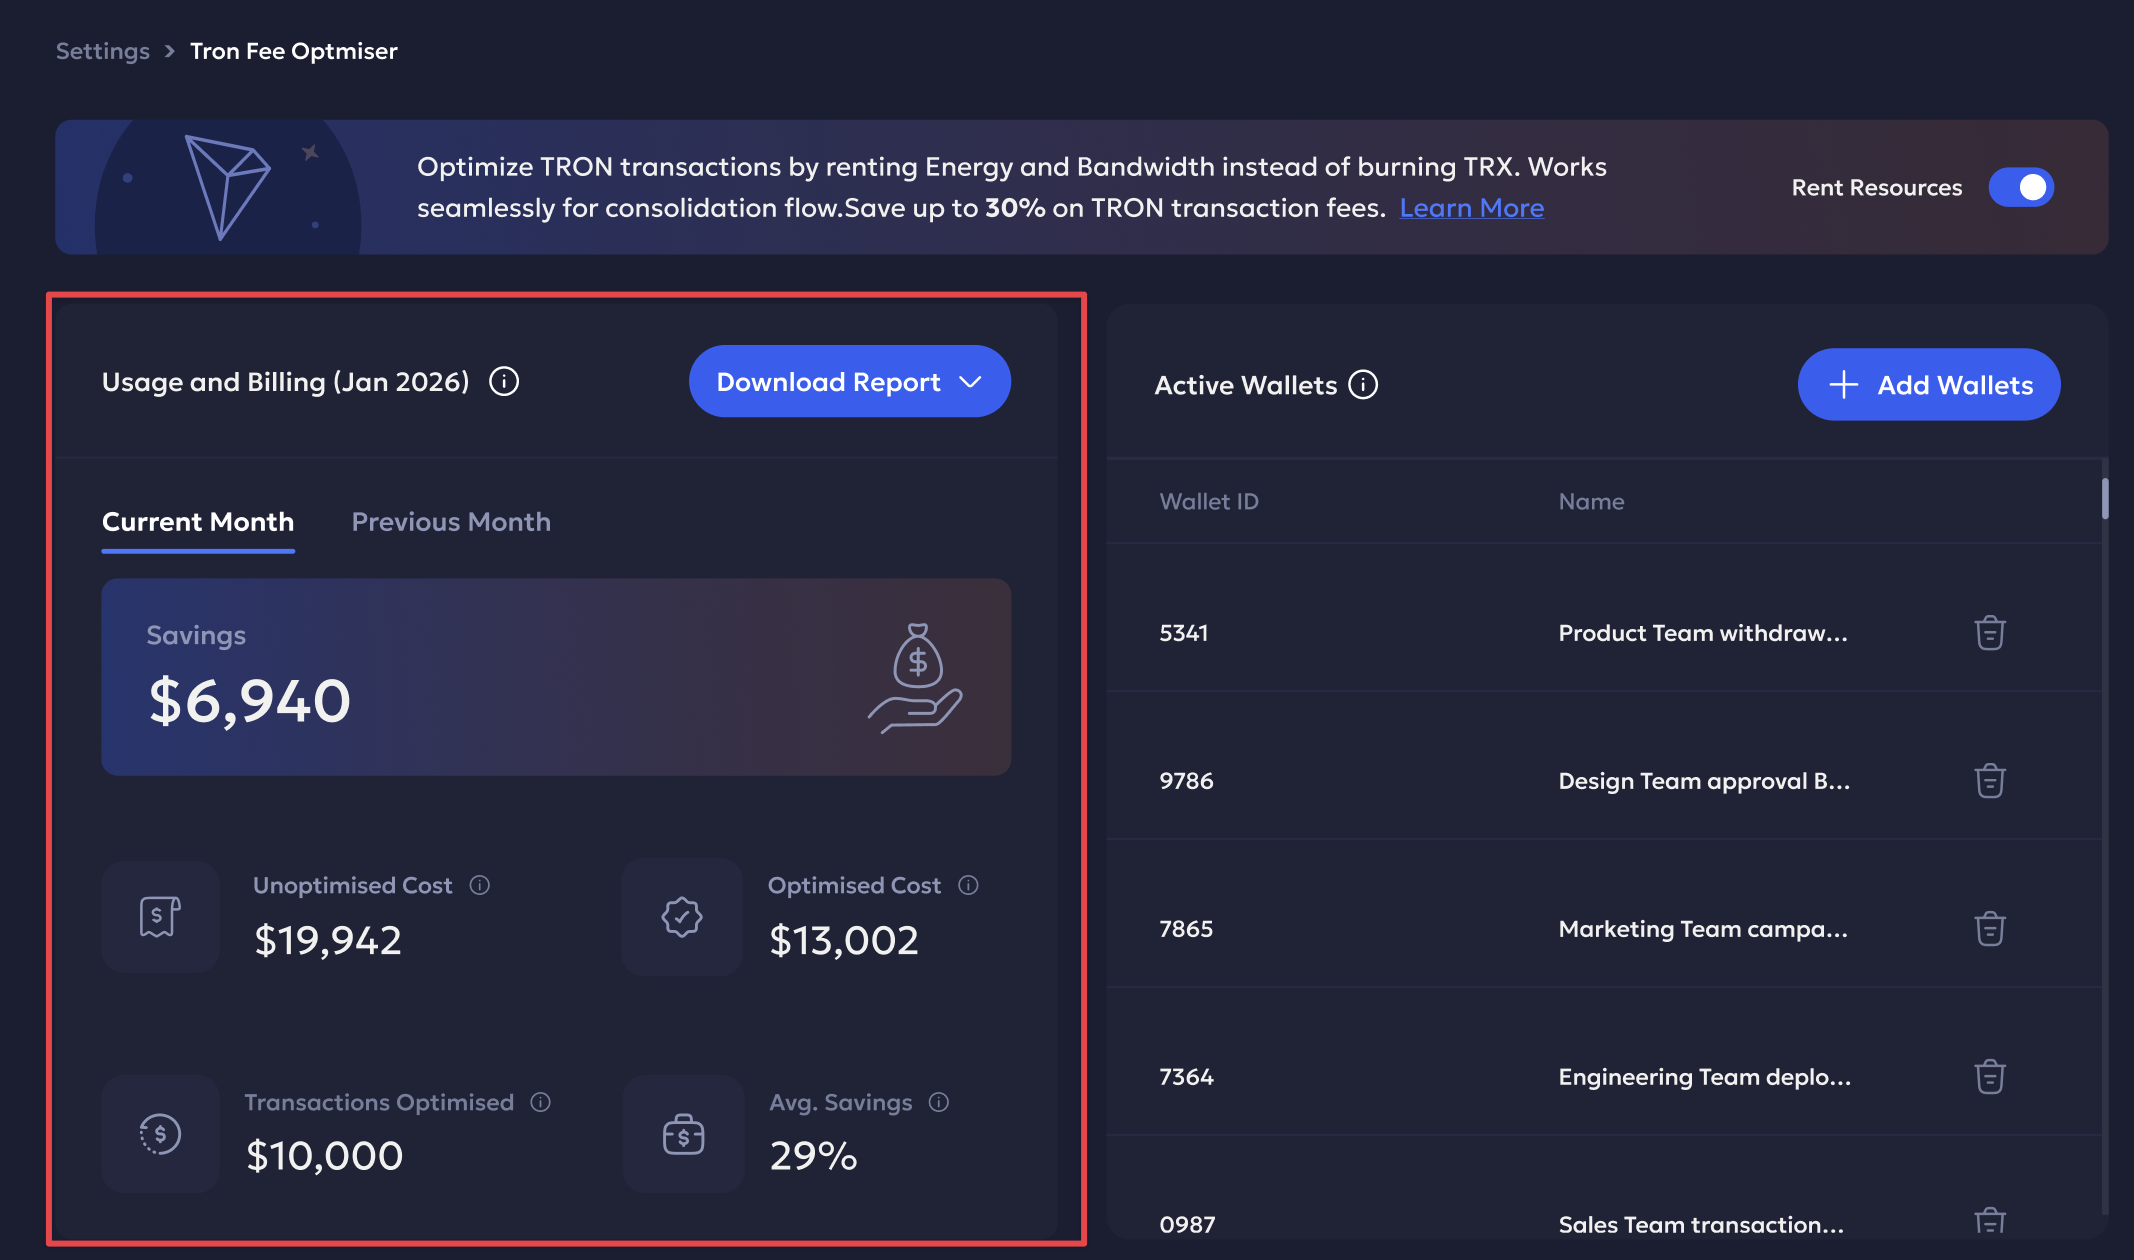
Task: Click info icon beside Active Wallets
Action: [1363, 385]
